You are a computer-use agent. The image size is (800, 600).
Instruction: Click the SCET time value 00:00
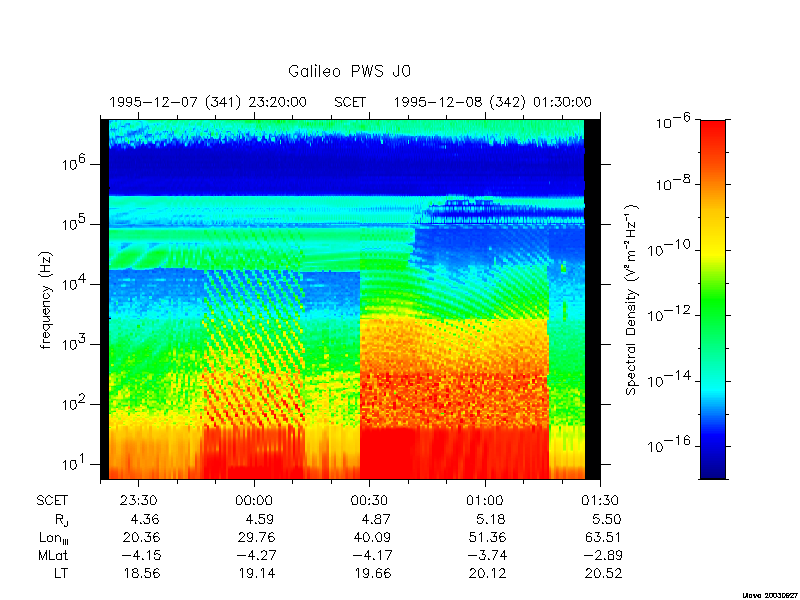coord(254,501)
